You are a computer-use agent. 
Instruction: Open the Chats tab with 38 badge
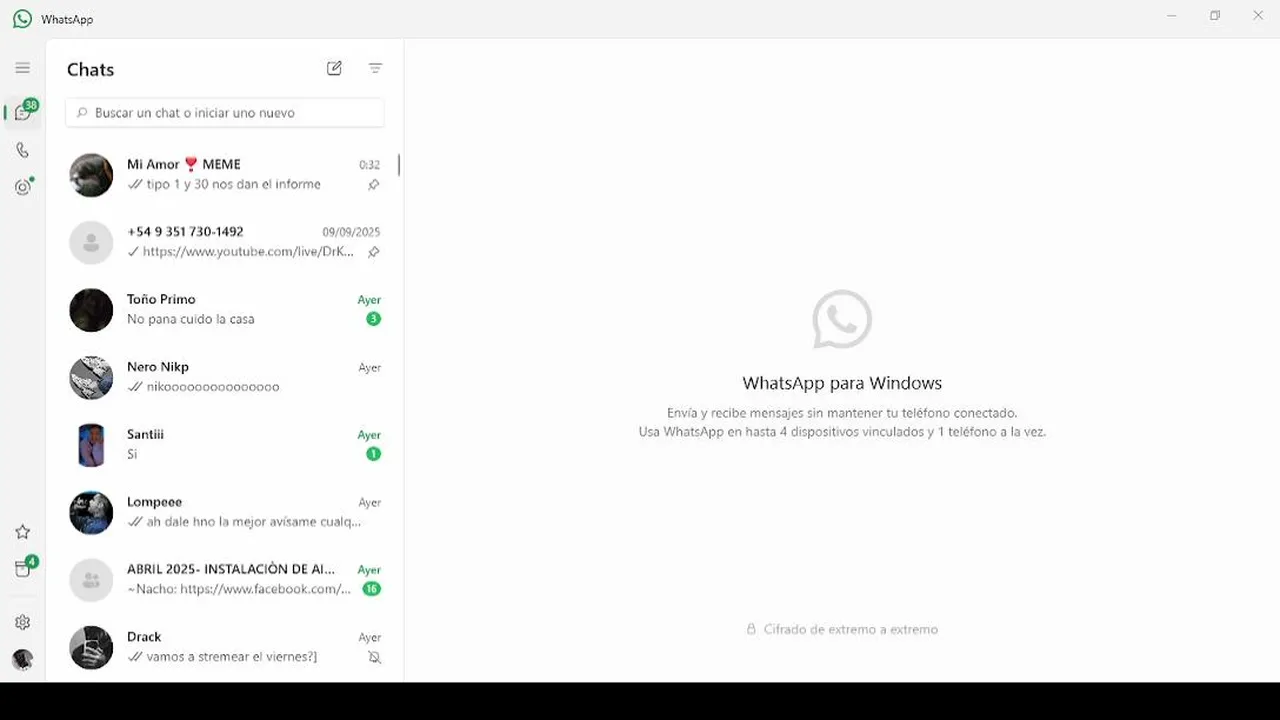[23, 112]
